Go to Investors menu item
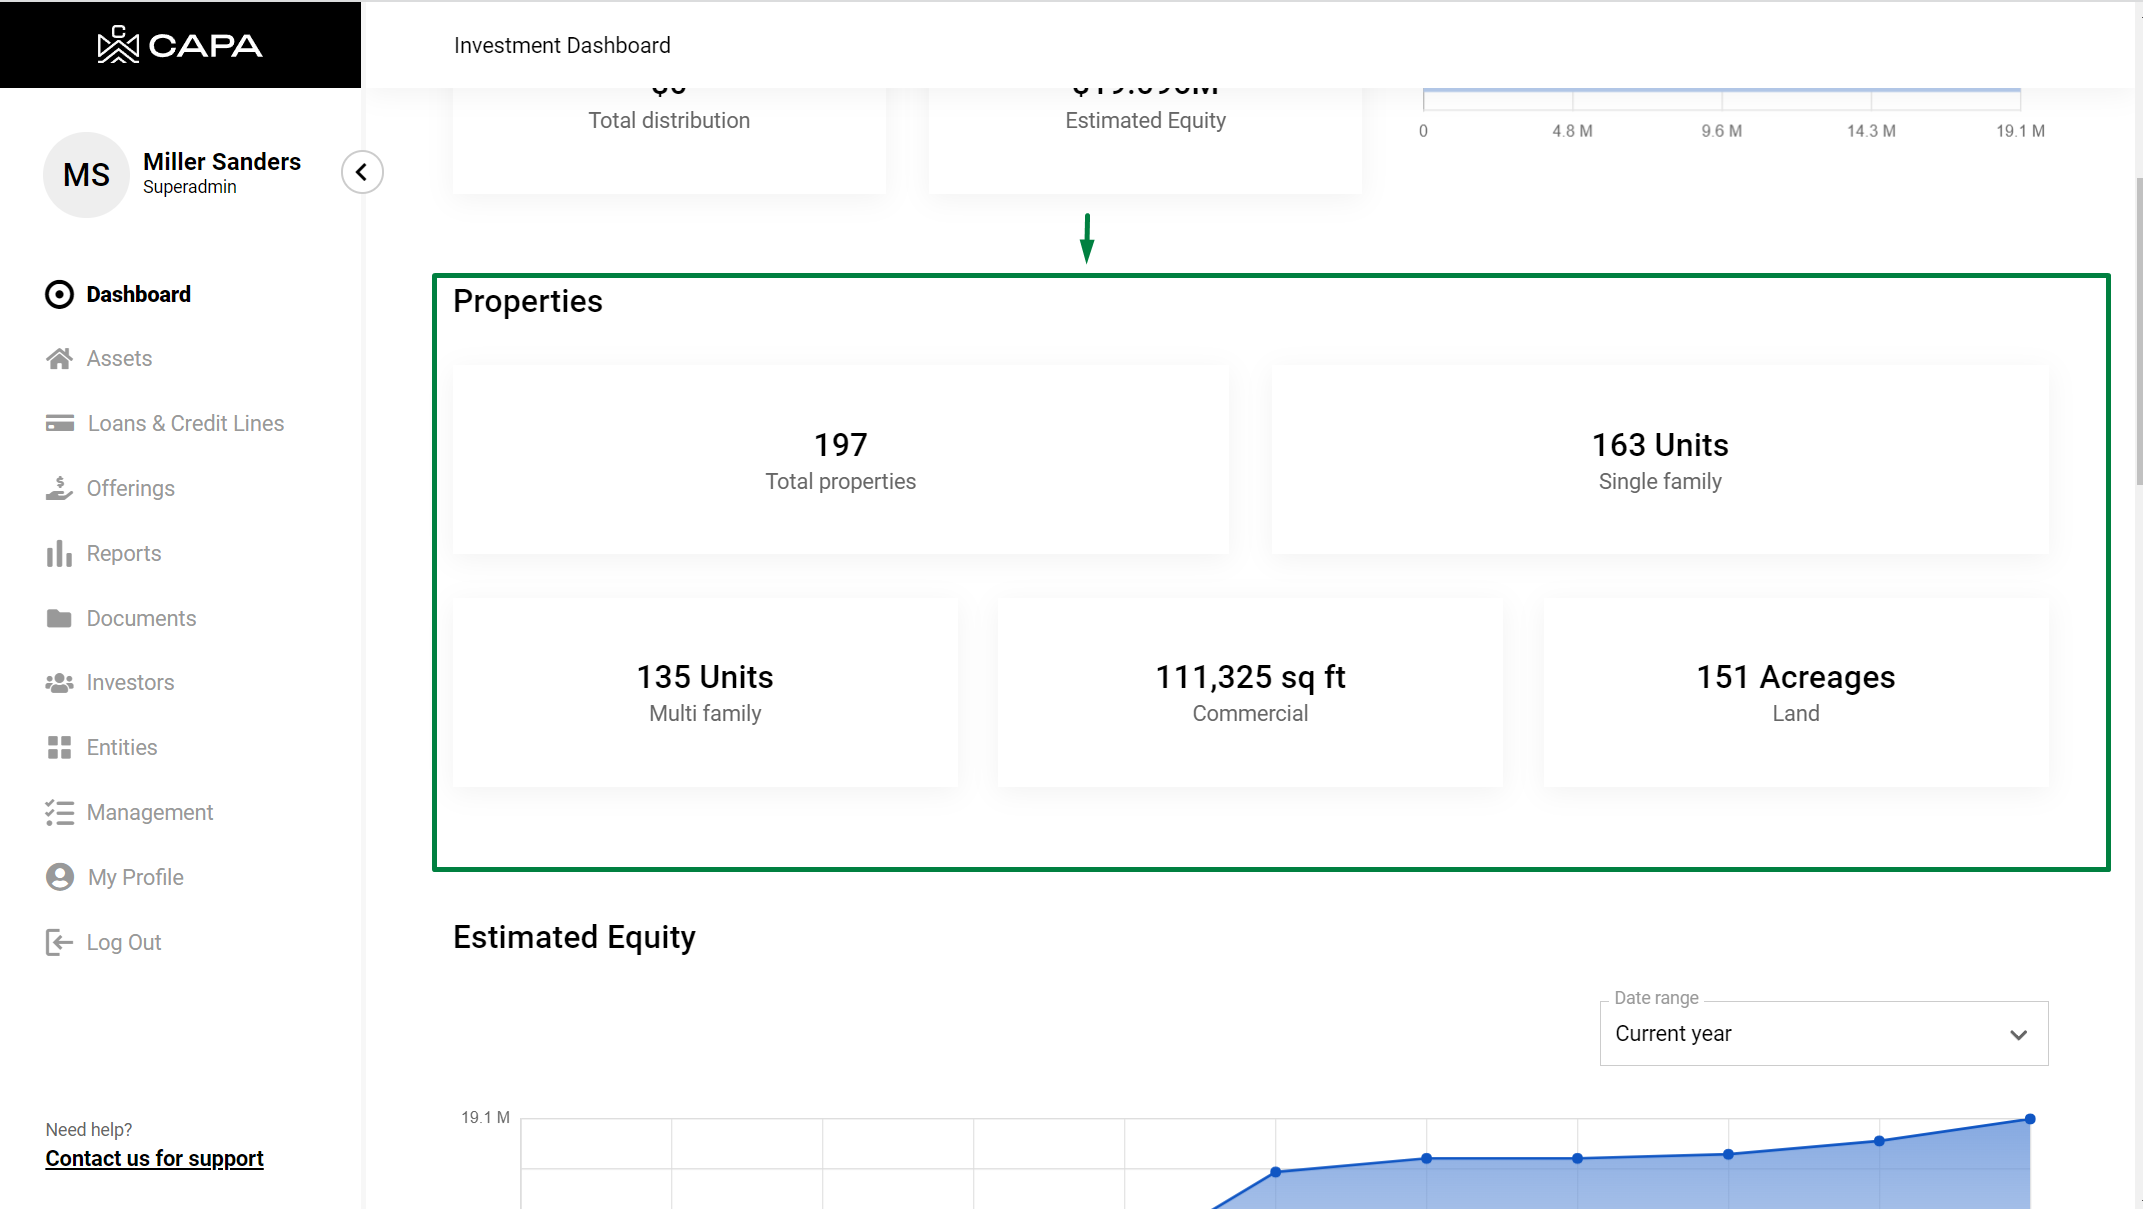Viewport: 2143px width, 1209px height. (130, 683)
